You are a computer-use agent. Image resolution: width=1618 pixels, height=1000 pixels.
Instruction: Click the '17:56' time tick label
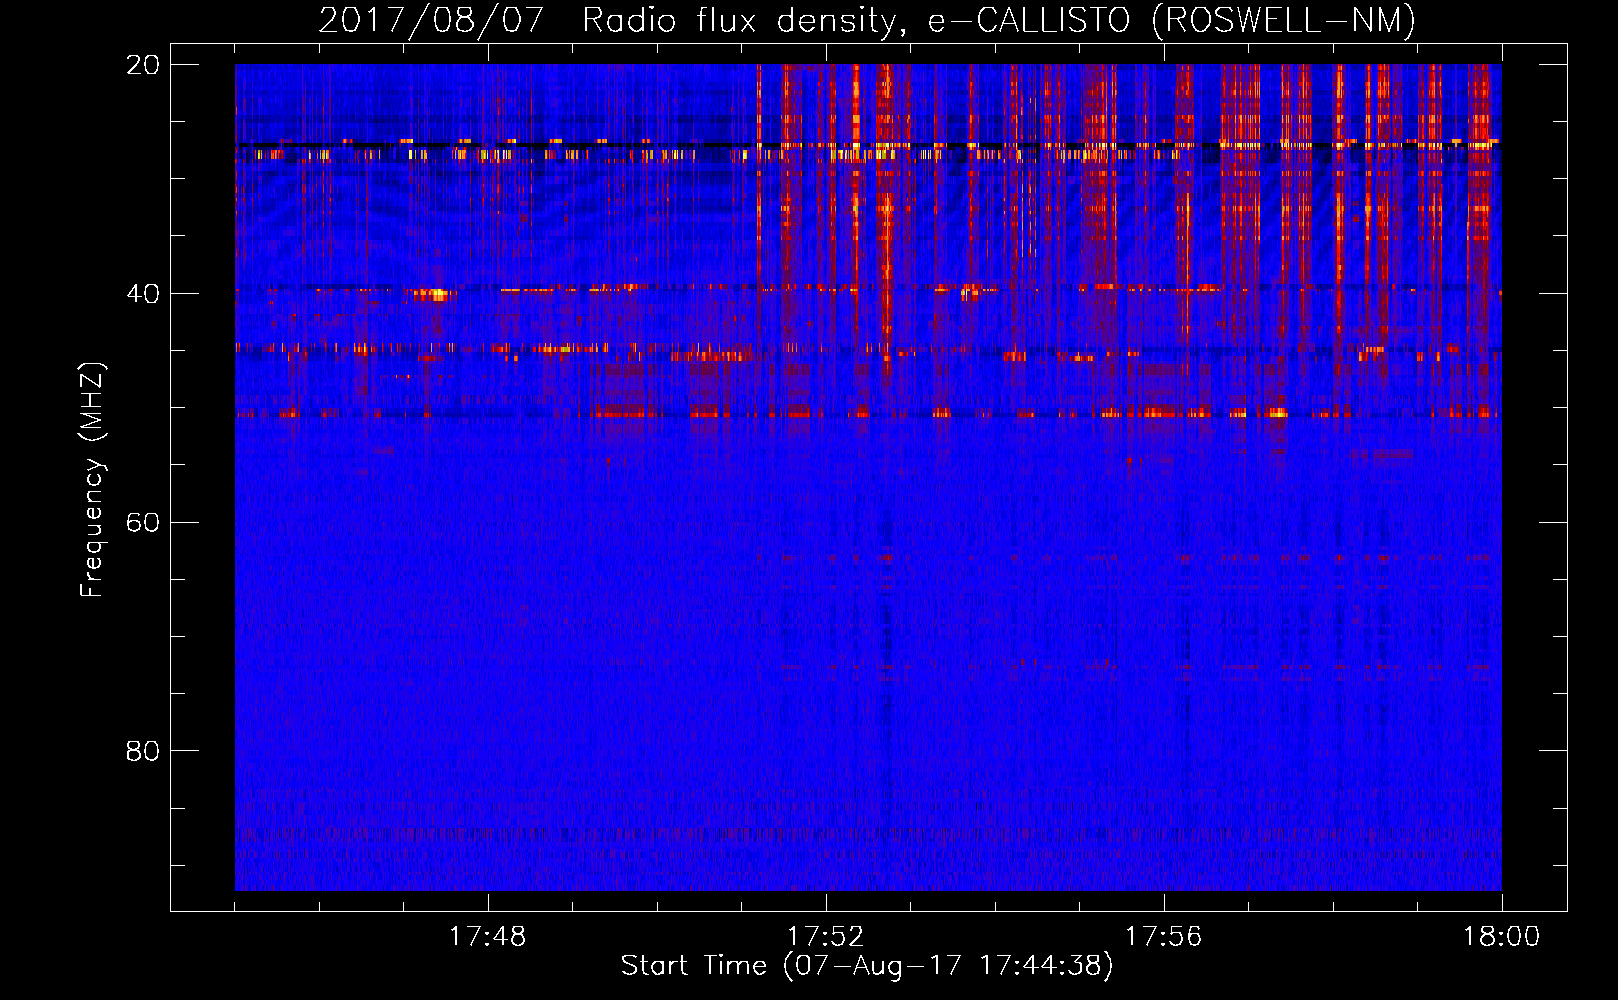pyautogui.click(x=1163, y=937)
